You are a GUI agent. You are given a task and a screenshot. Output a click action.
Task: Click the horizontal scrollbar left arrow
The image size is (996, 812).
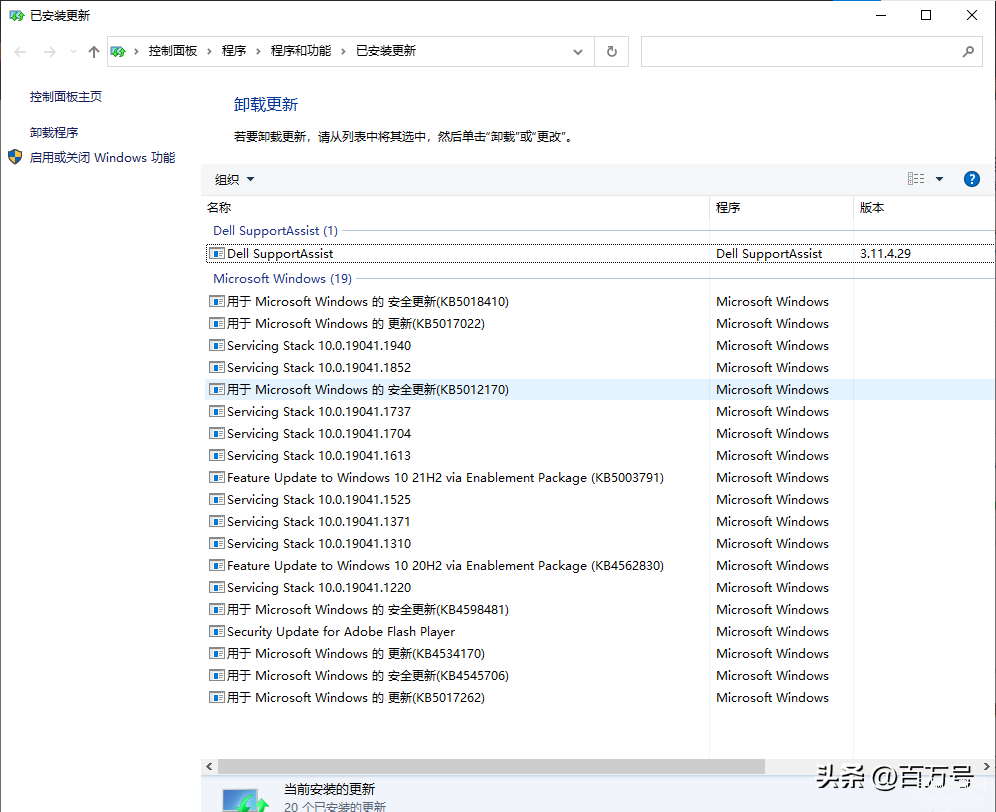(x=209, y=767)
